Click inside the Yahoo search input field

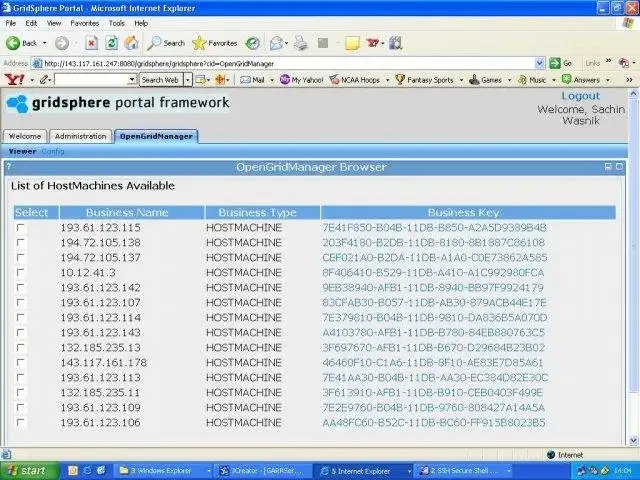tap(91, 80)
